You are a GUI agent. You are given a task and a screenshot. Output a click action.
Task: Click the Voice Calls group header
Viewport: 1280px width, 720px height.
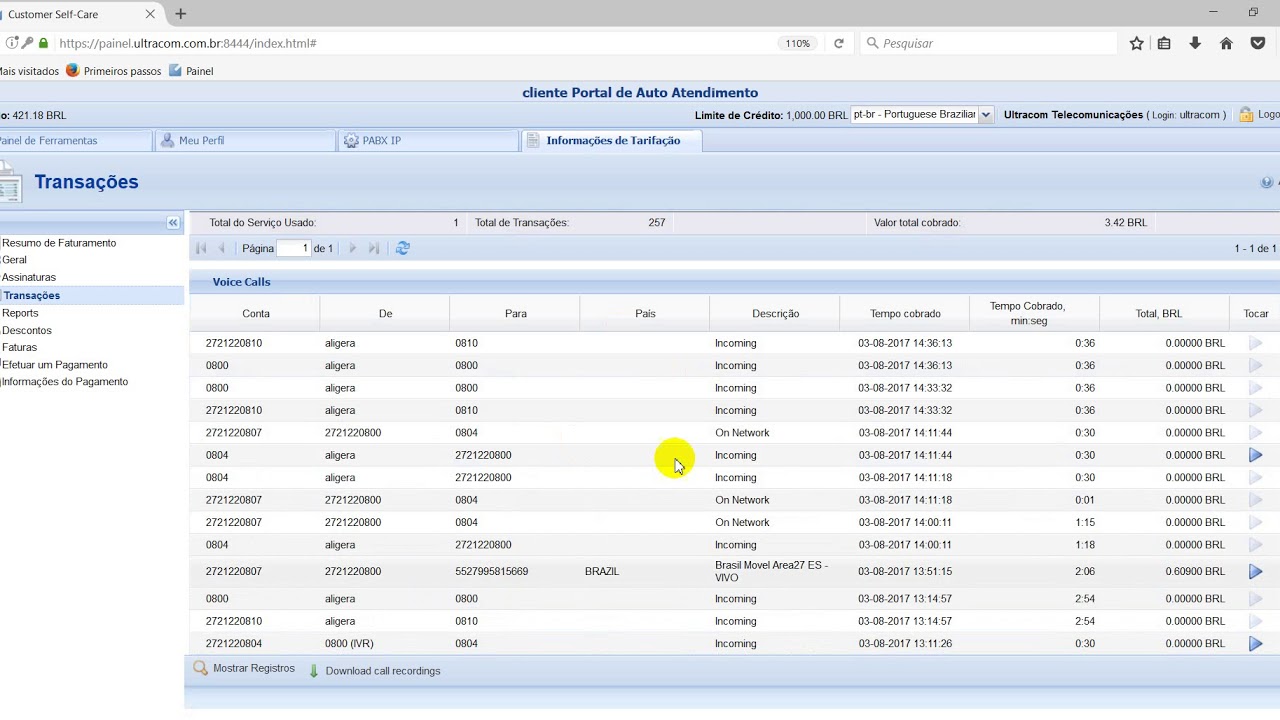(x=241, y=282)
